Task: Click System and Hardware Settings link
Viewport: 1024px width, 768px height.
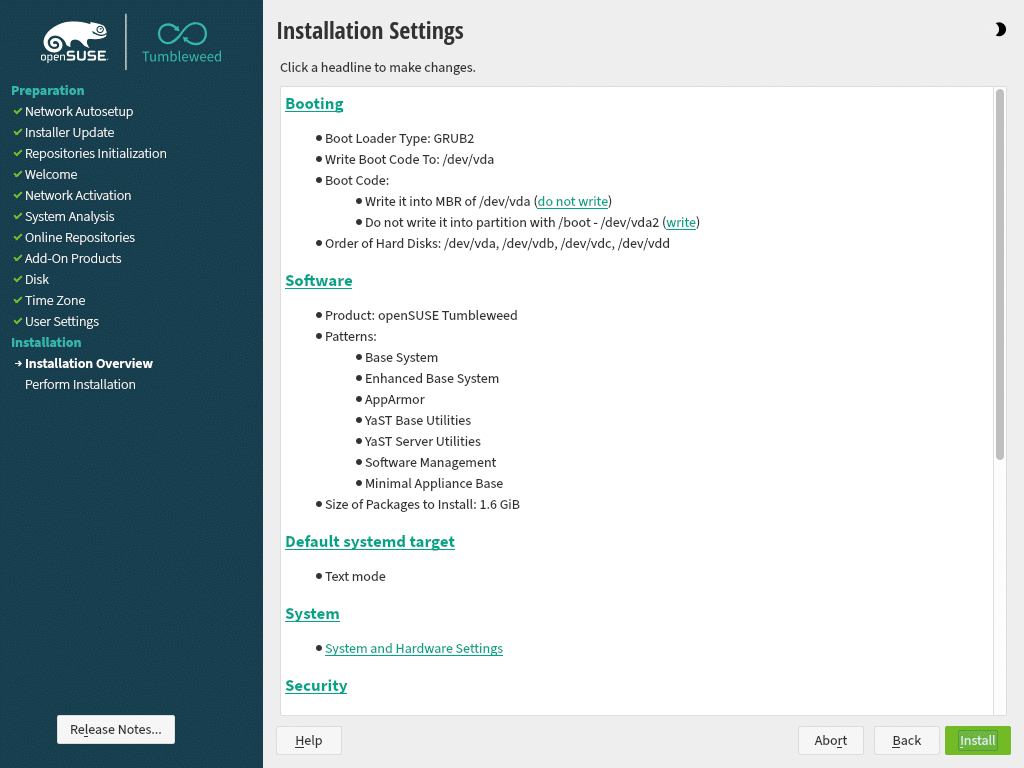Action: pos(413,649)
